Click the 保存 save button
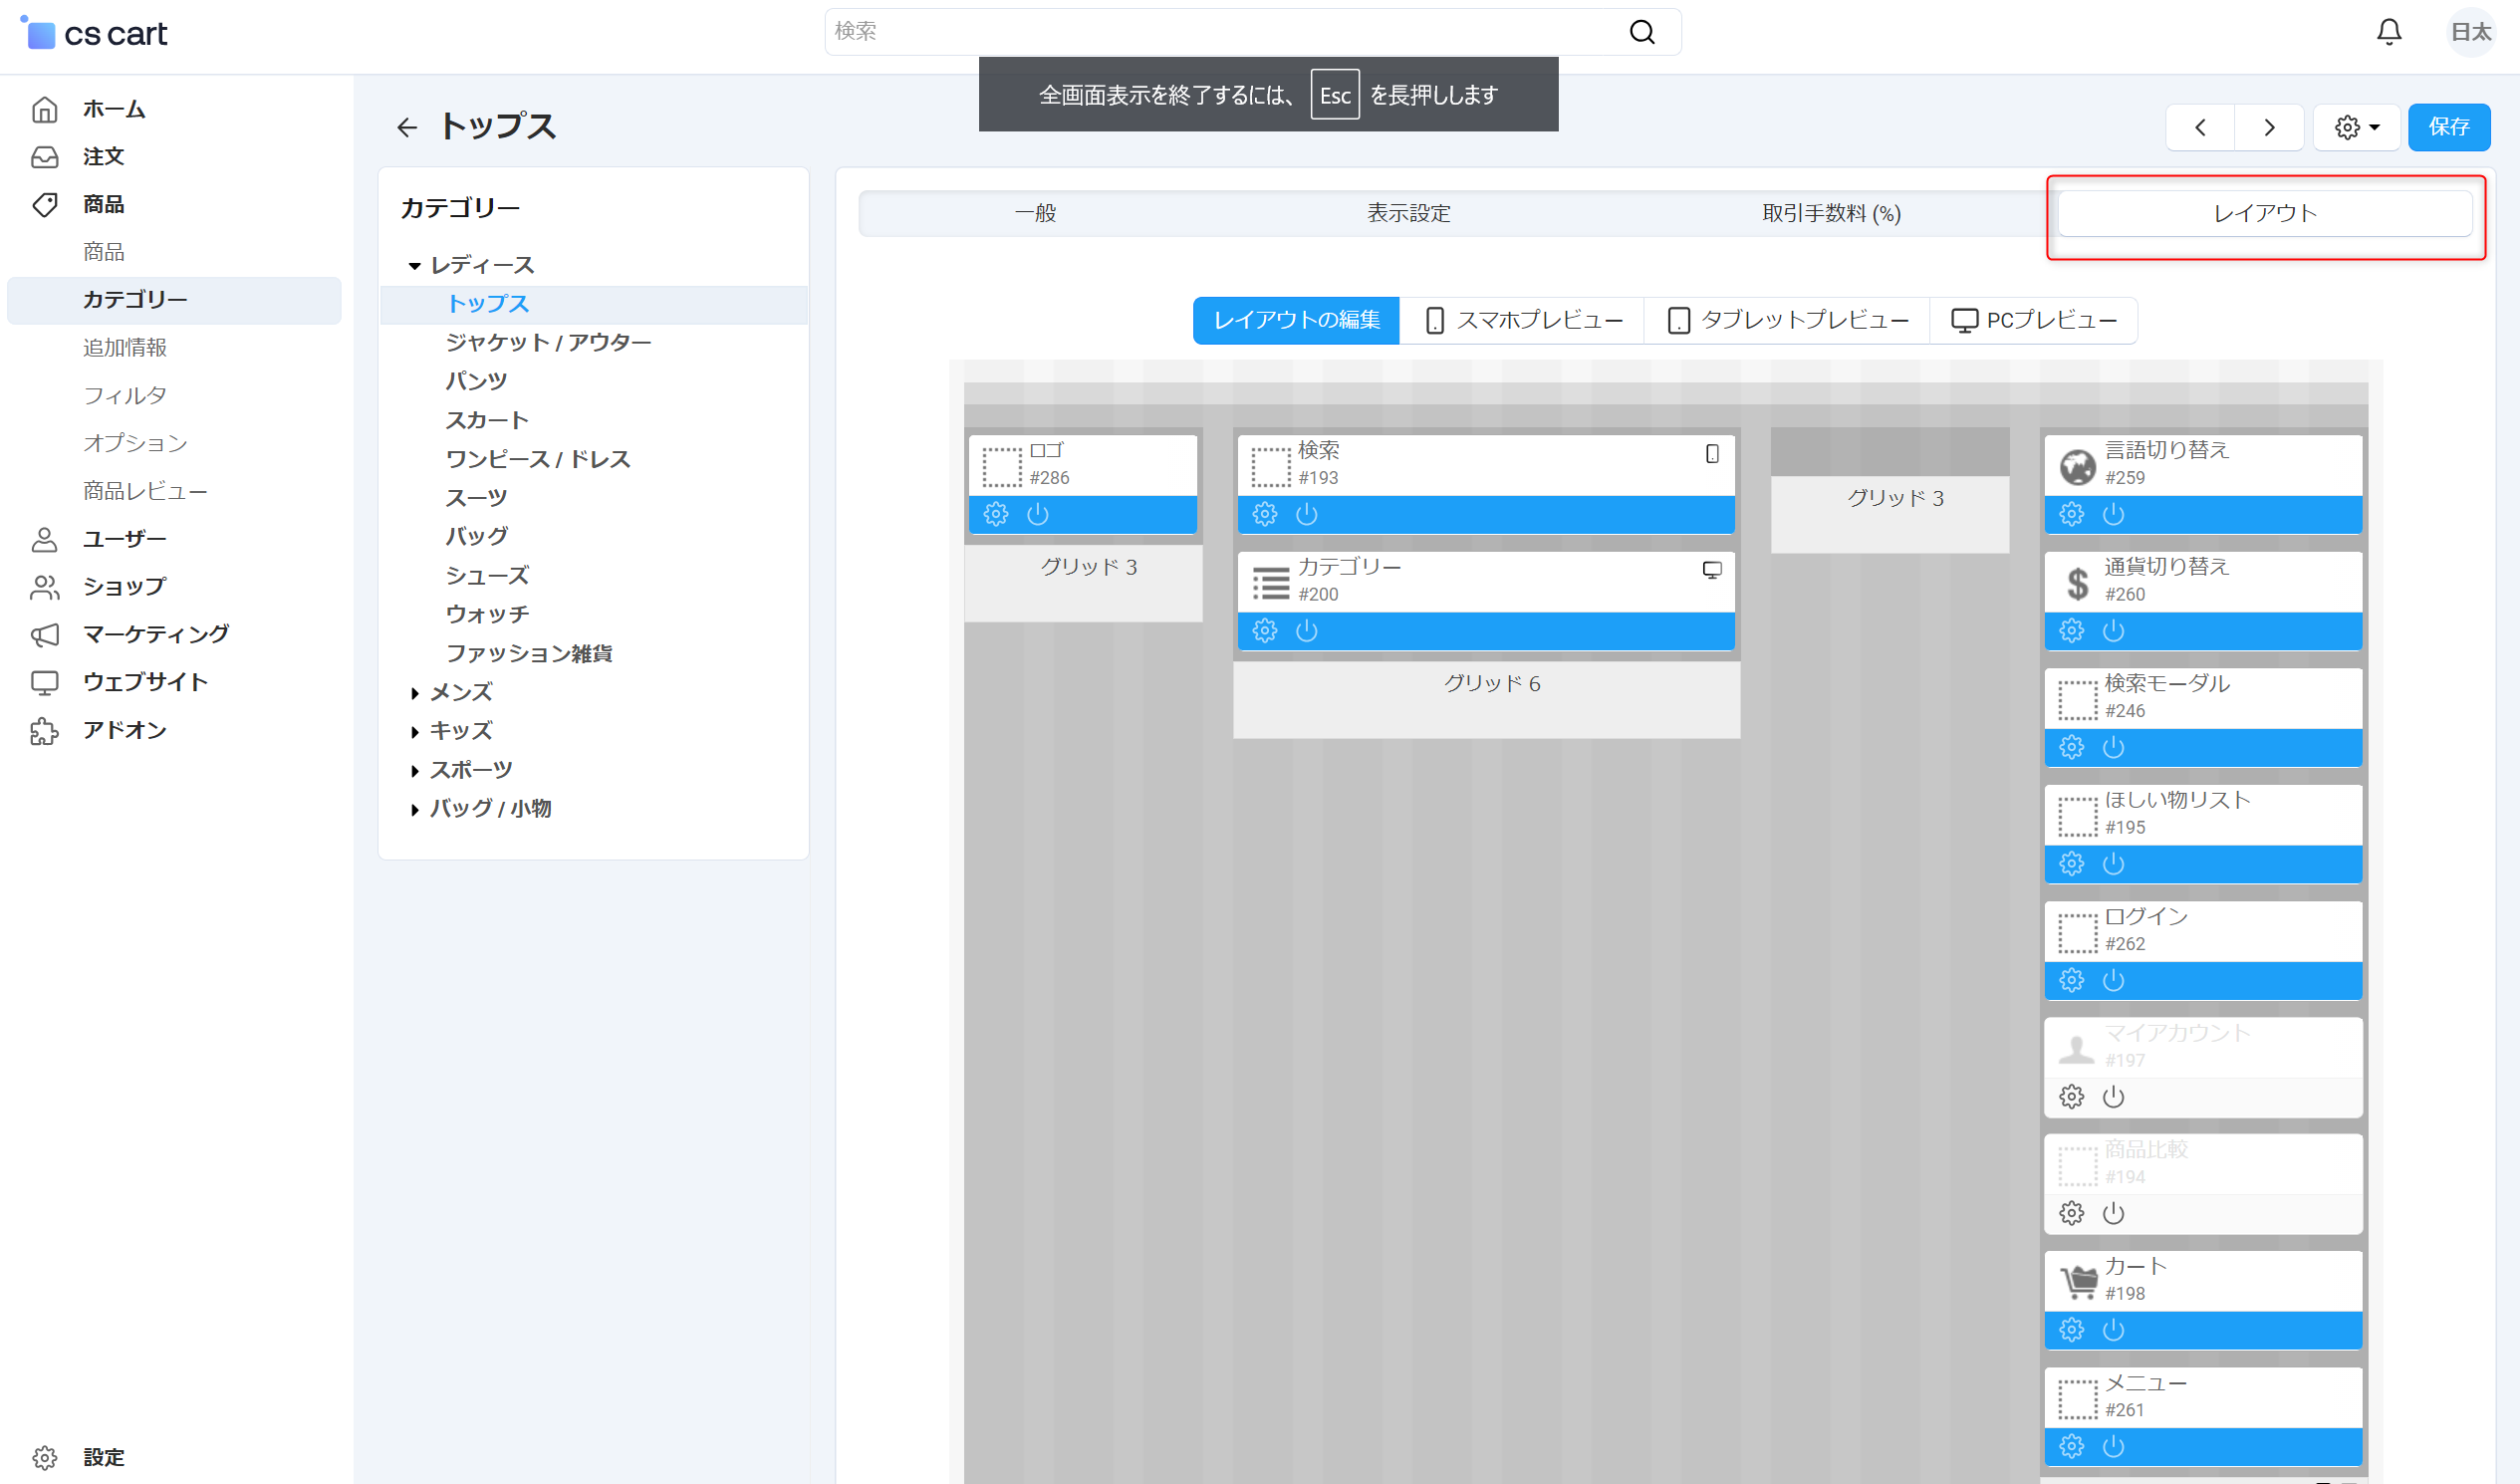Image resolution: width=2520 pixels, height=1484 pixels. [x=2448, y=127]
